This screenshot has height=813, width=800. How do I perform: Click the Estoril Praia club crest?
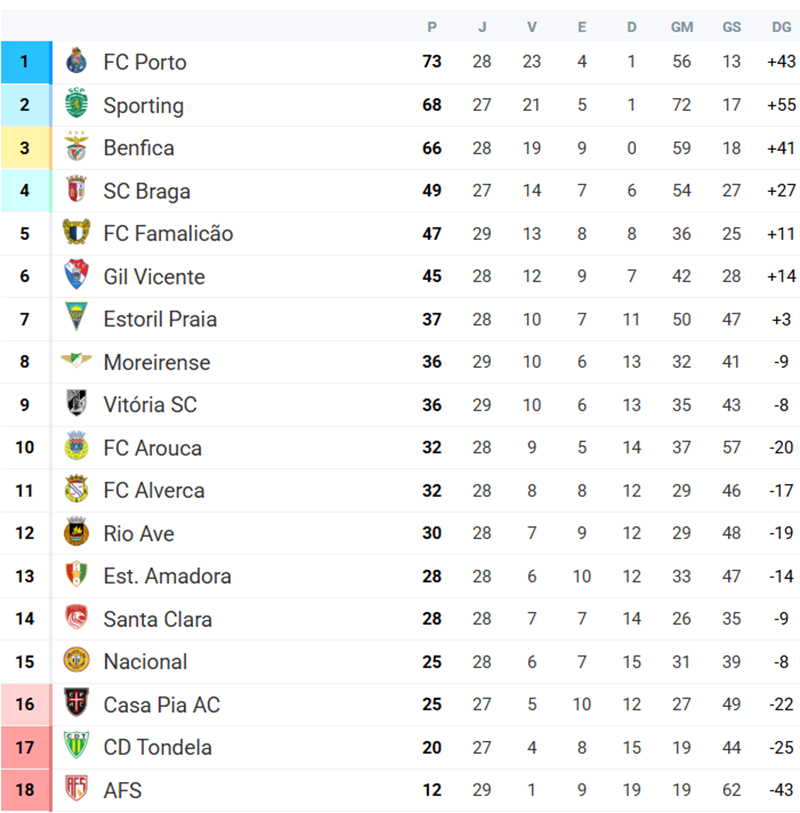click(x=76, y=319)
